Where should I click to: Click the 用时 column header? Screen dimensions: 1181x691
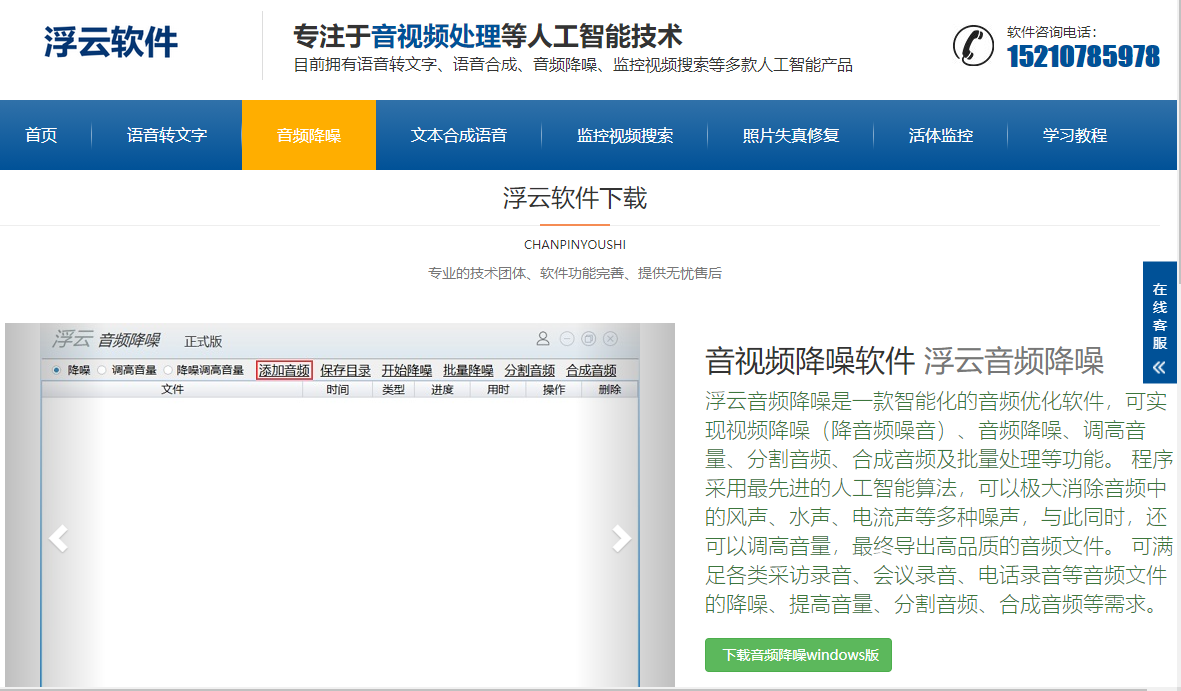(498, 390)
